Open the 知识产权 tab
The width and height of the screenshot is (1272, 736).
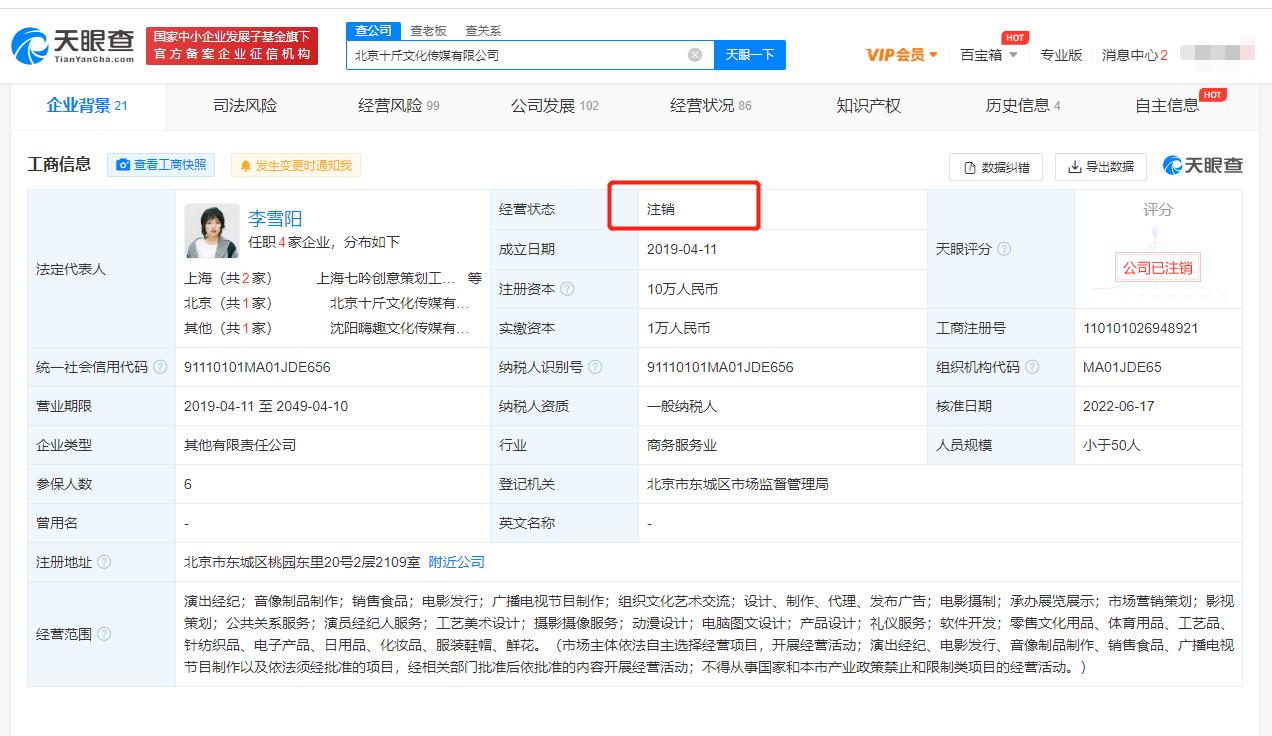(x=868, y=106)
